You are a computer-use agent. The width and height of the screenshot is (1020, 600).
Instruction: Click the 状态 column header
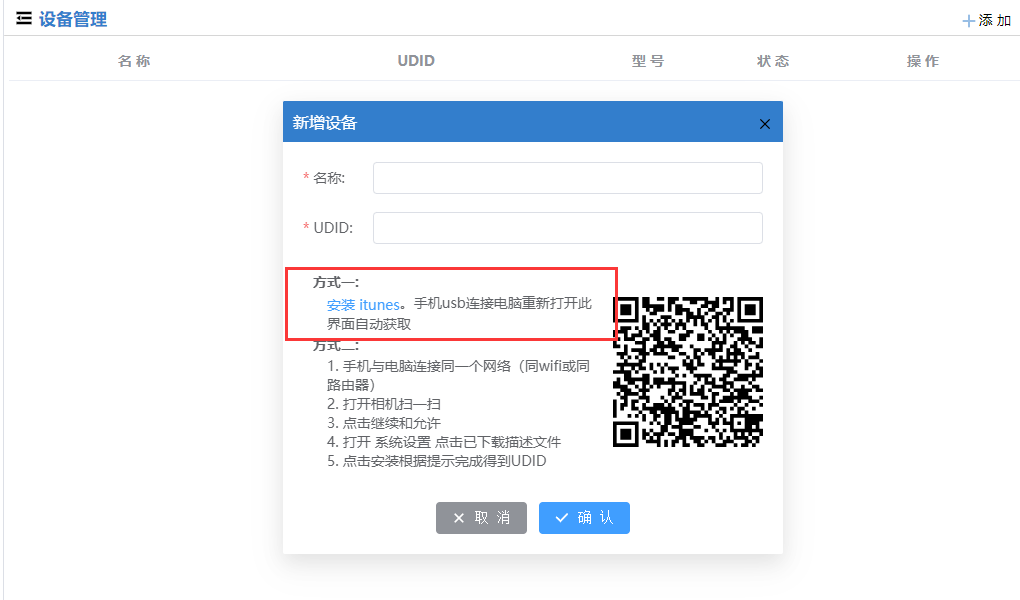[773, 60]
